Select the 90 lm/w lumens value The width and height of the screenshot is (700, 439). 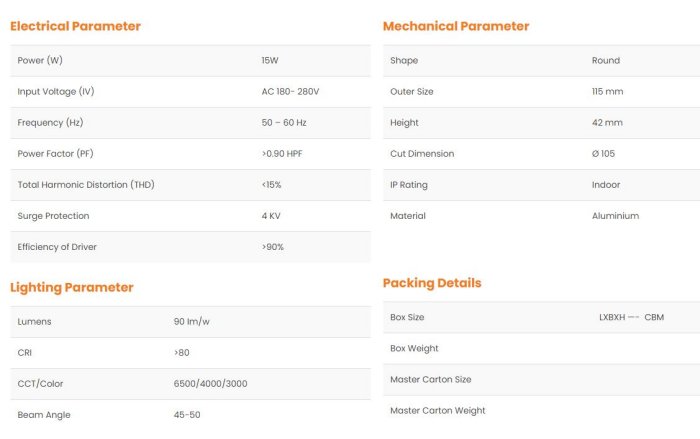tap(192, 322)
